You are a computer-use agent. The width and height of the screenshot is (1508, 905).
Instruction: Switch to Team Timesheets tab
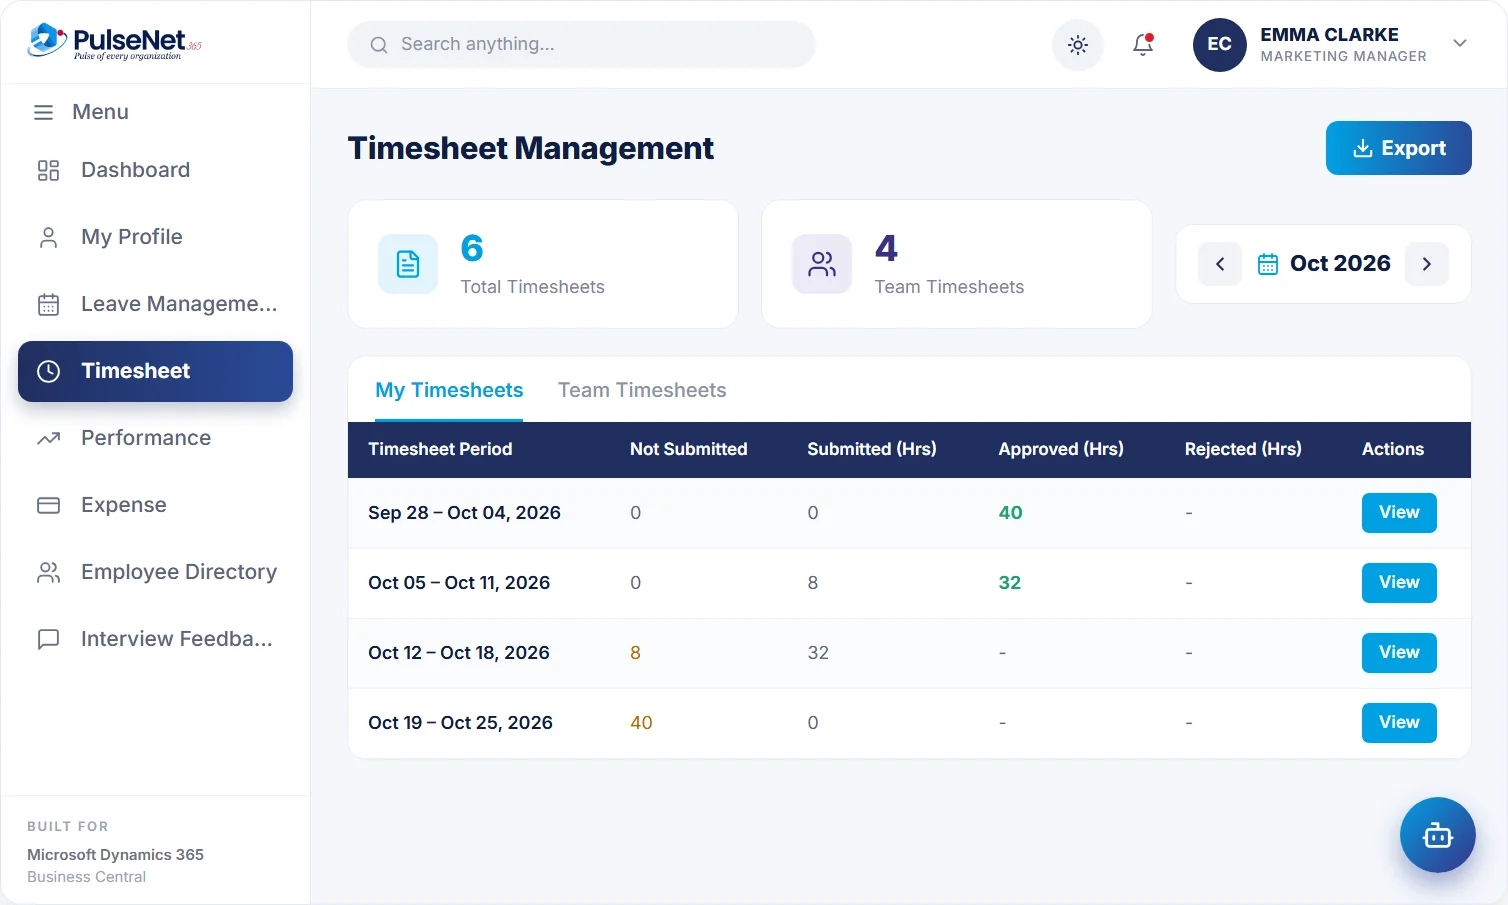click(x=642, y=390)
